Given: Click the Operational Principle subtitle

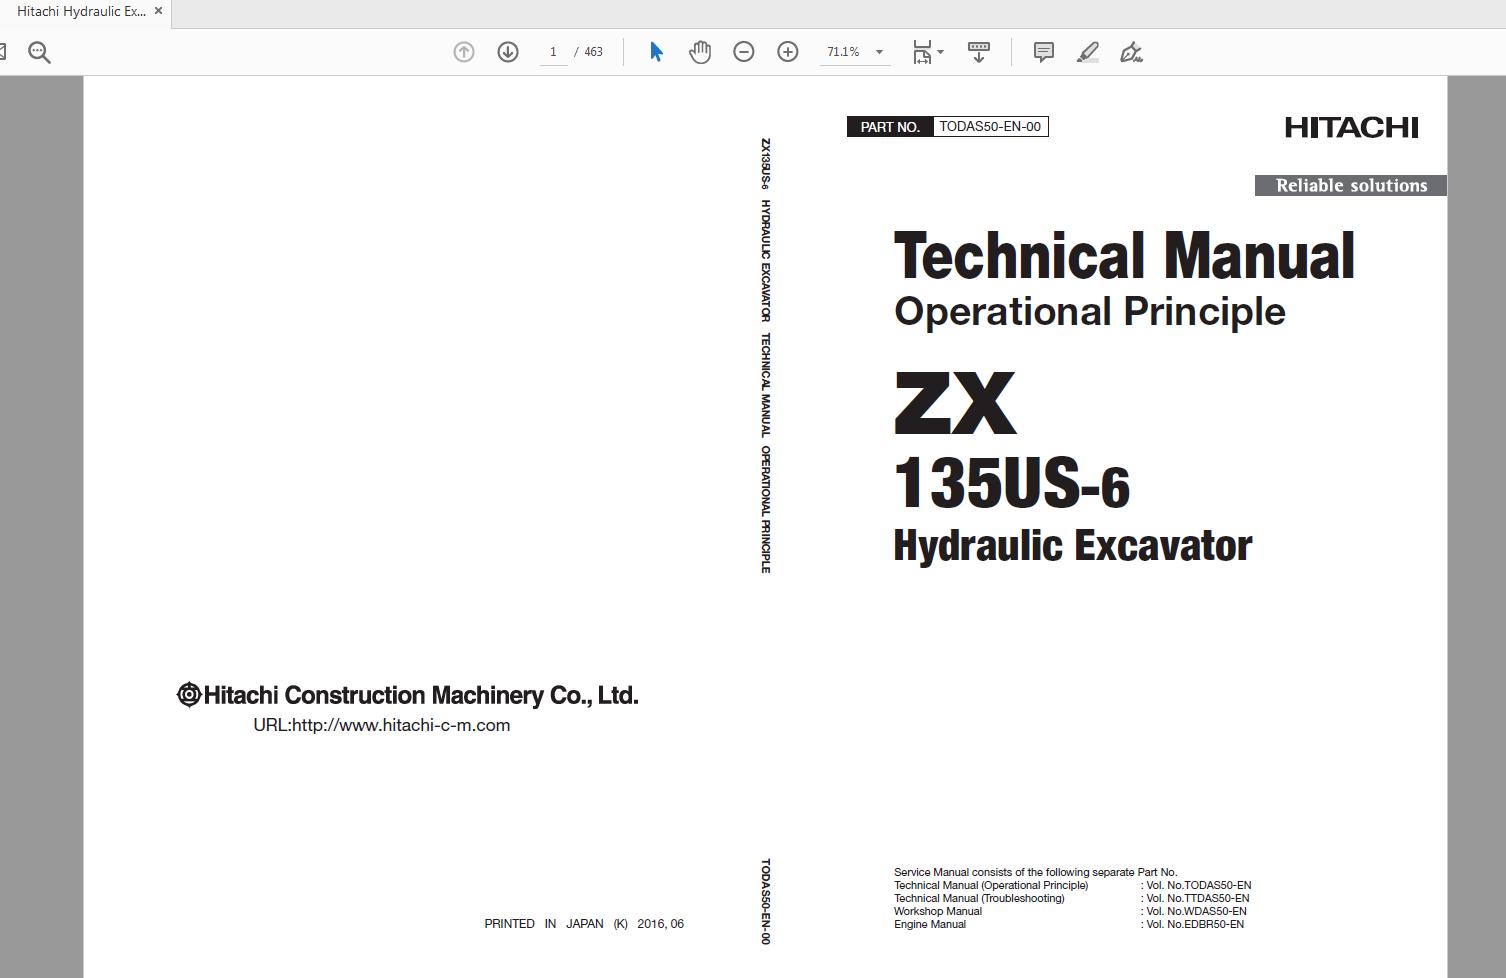Looking at the screenshot, I should pos(1090,311).
